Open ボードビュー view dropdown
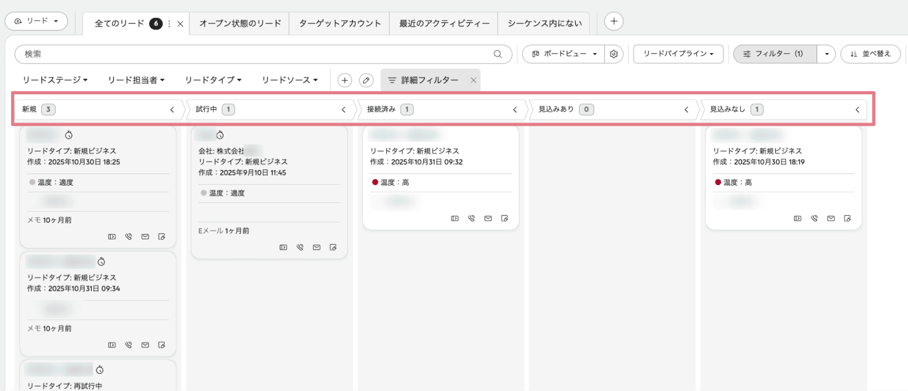The image size is (908, 391). click(x=563, y=54)
